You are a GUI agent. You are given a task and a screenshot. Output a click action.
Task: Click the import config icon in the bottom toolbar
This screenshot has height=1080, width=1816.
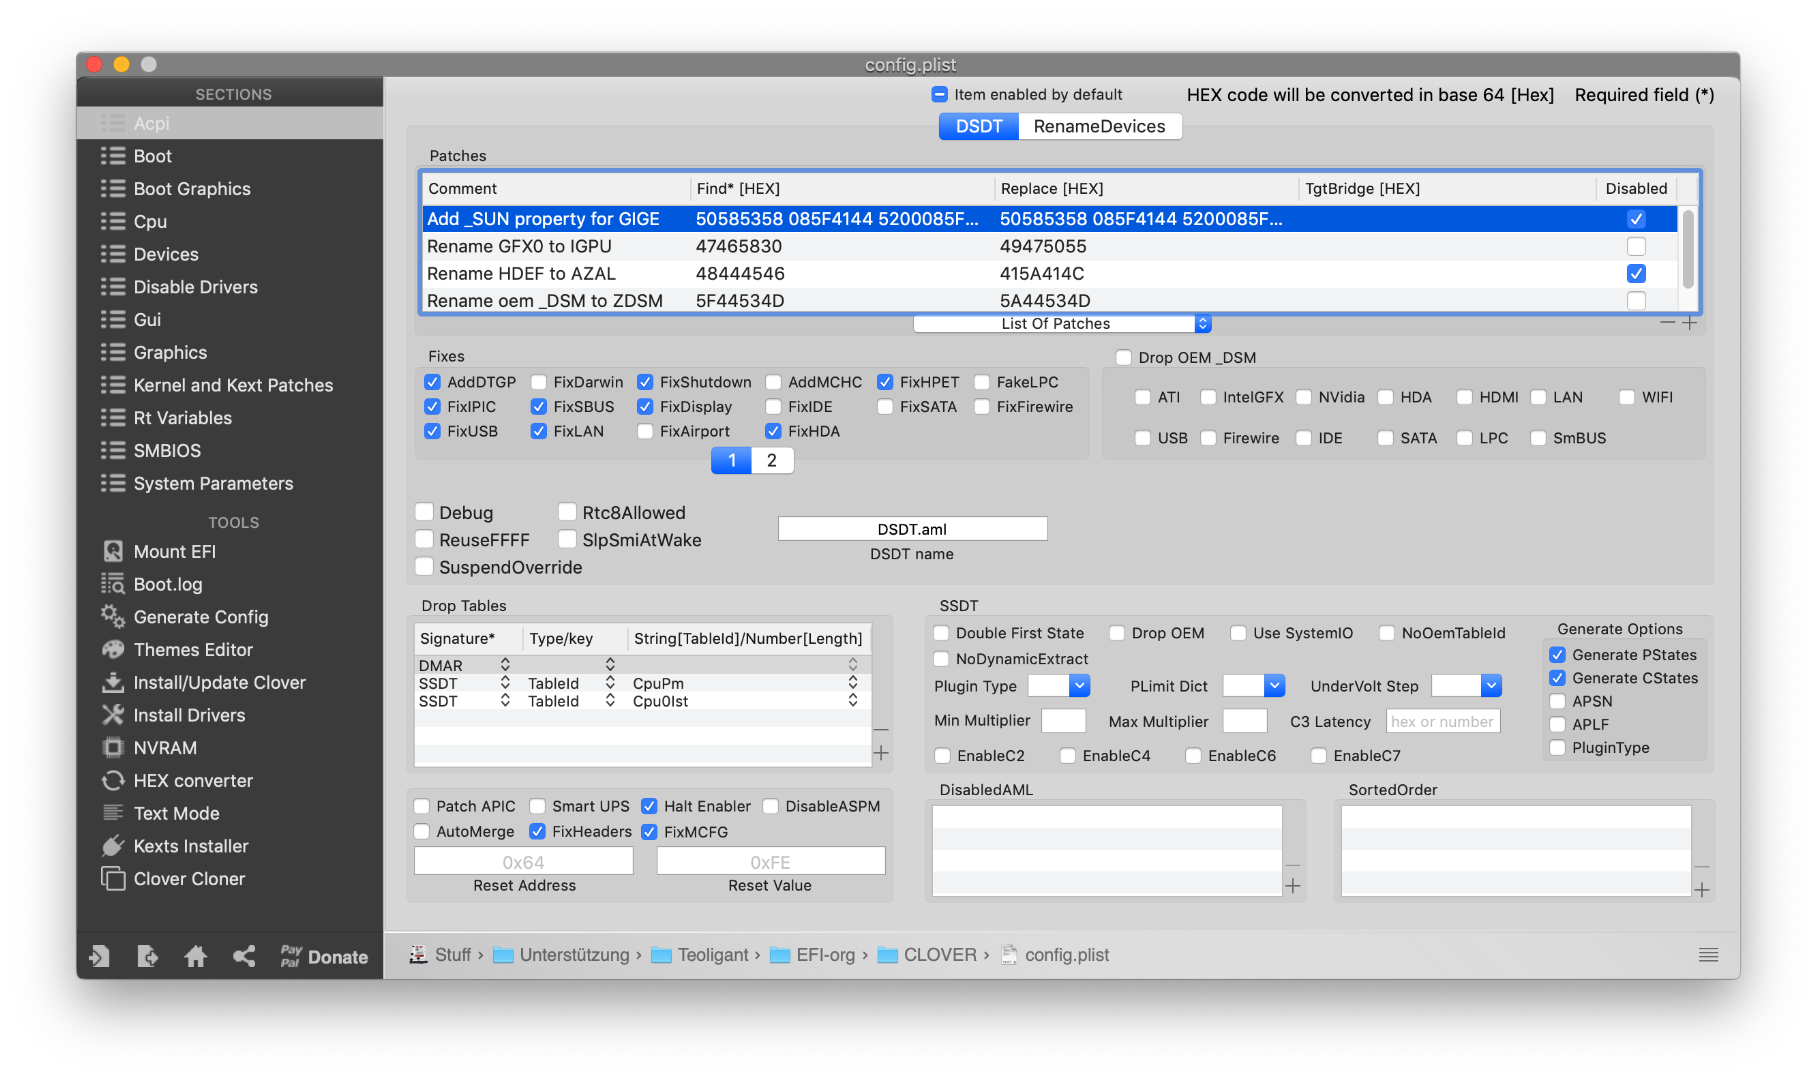click(99, 956)
